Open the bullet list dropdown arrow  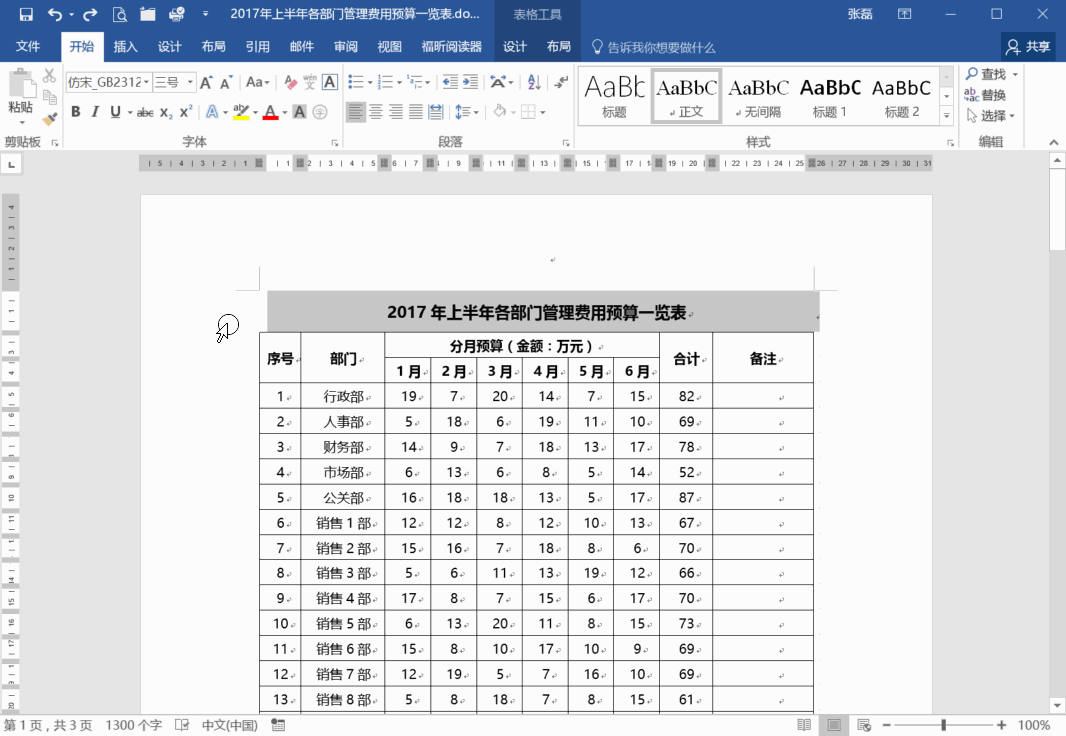click(x=370, y=82)
